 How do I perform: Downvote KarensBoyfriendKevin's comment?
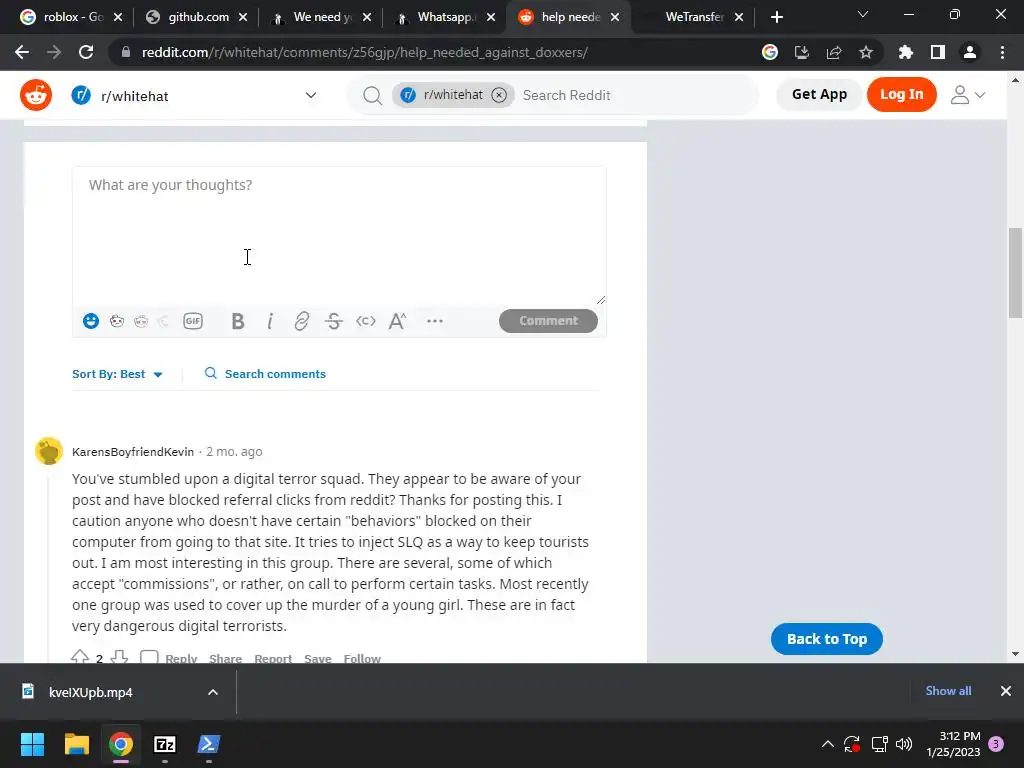tap(119, 657)
